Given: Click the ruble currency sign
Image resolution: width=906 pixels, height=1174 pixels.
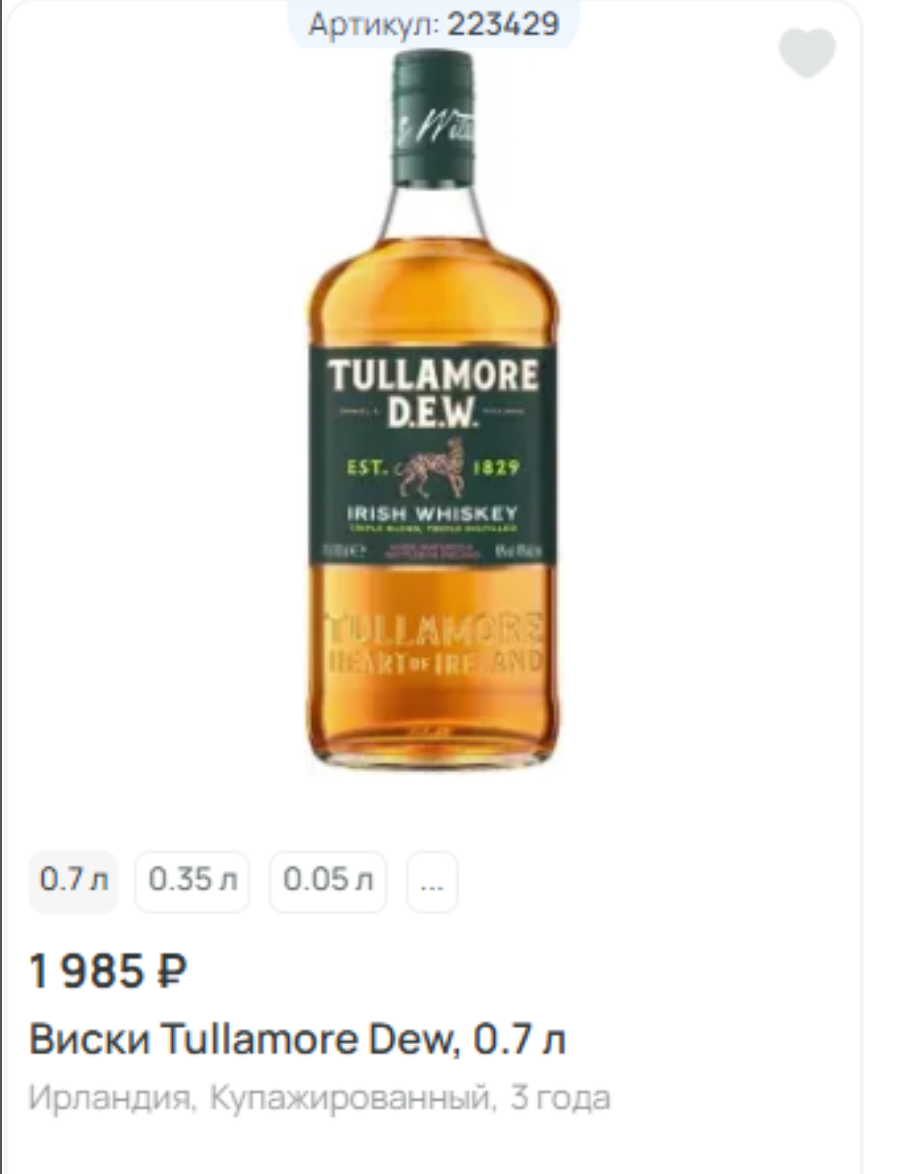Looking at the screenshot, I should coord(171,970).
